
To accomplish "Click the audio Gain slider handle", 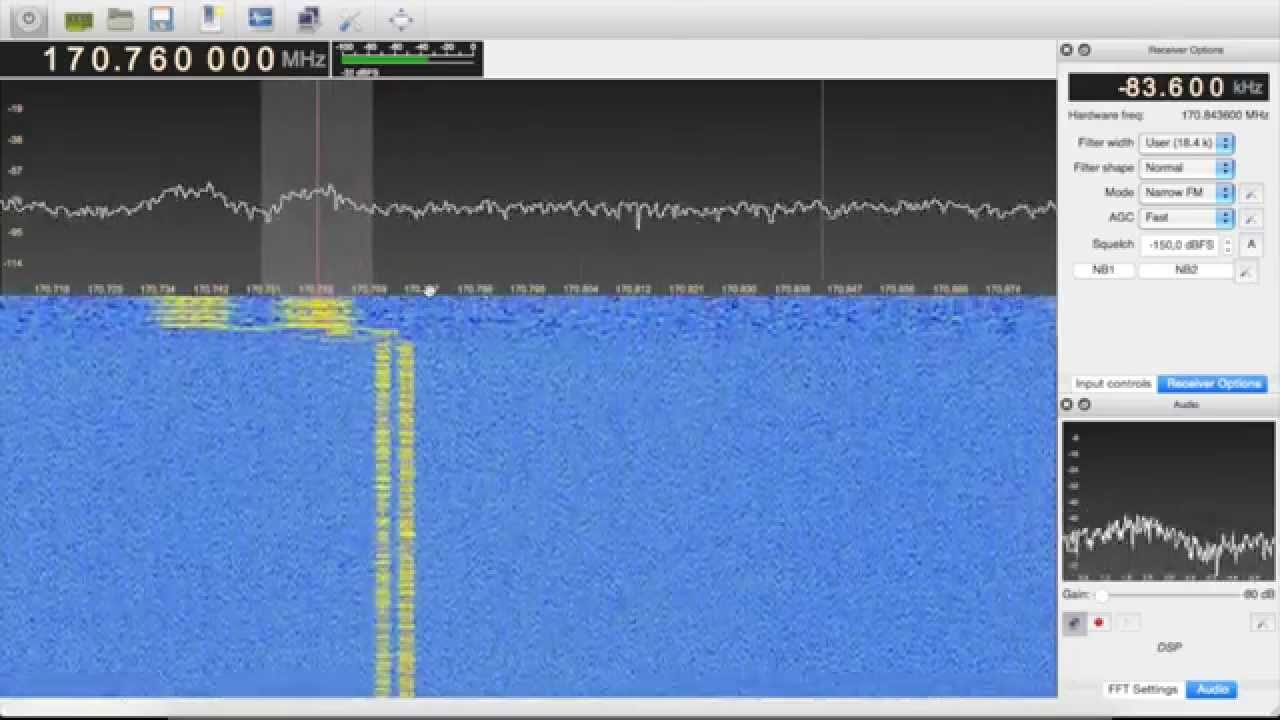I will click(x=1101, y=595).
